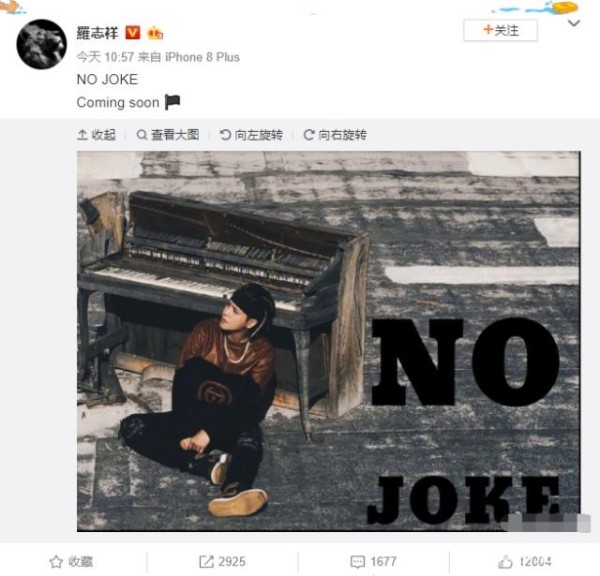Follow the user with +关注 button
The height and width of the screenshot is (576, 600).
point(501,30)
